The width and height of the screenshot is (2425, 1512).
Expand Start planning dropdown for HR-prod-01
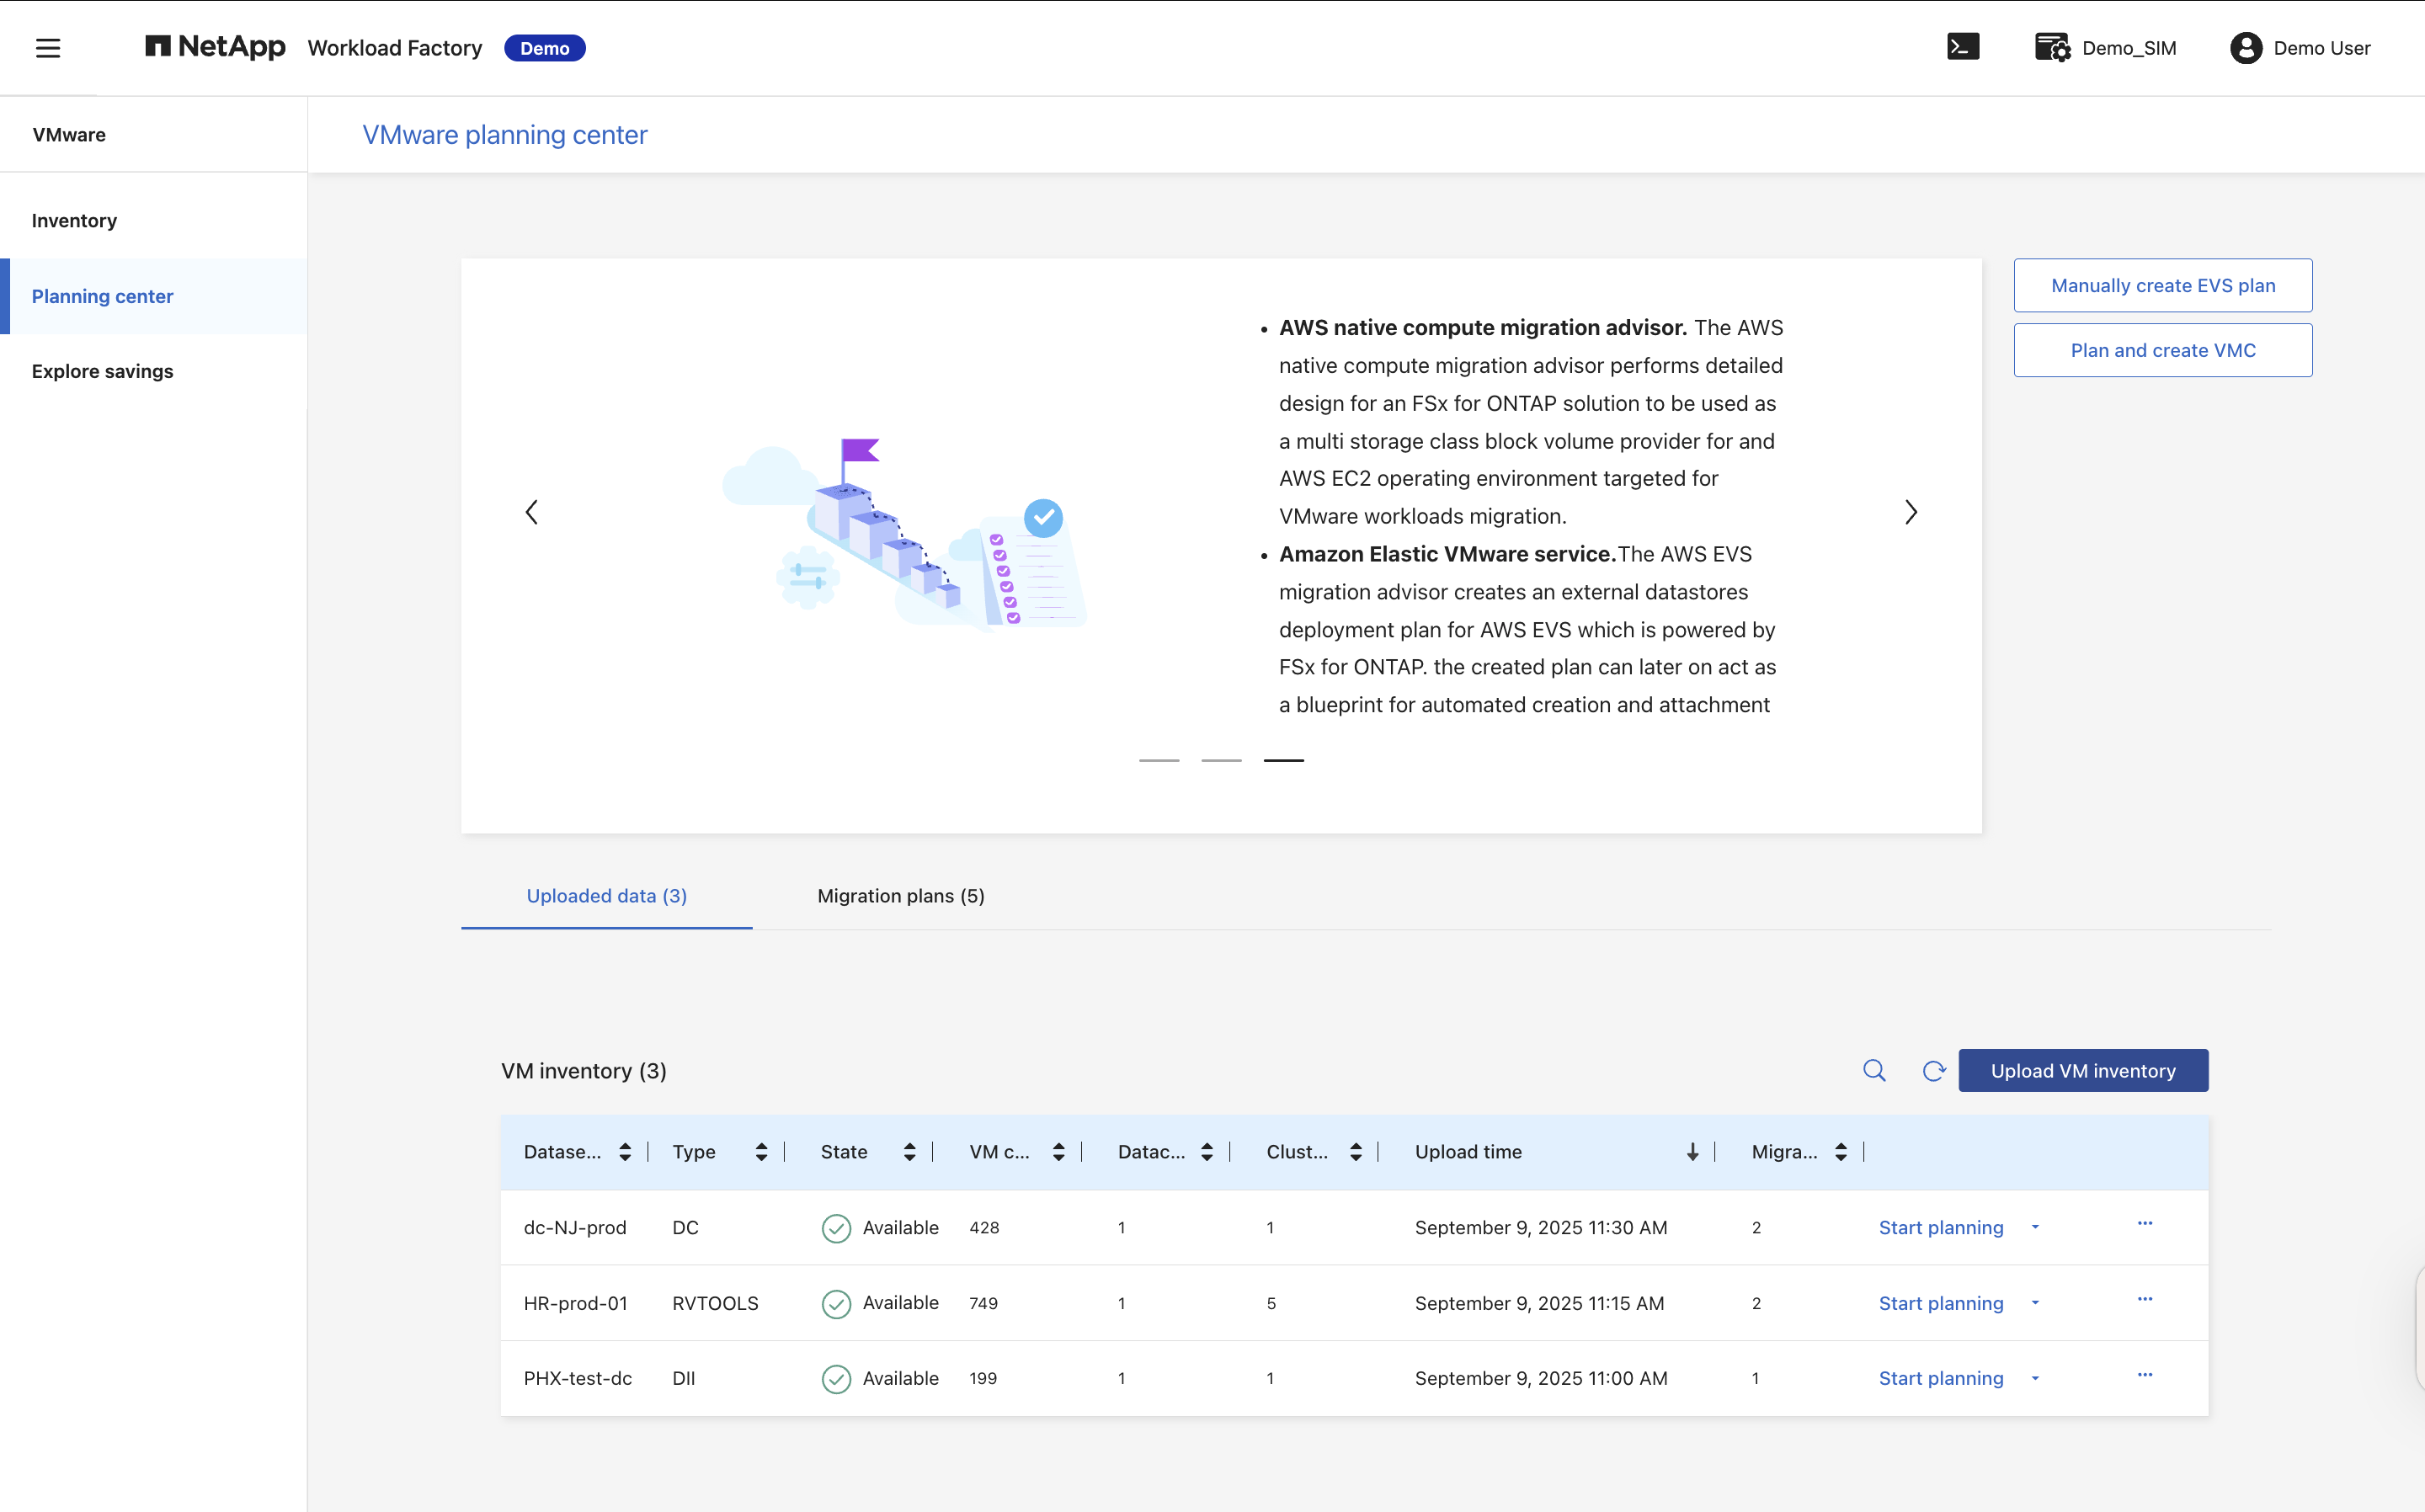tap(2035, 1303)
